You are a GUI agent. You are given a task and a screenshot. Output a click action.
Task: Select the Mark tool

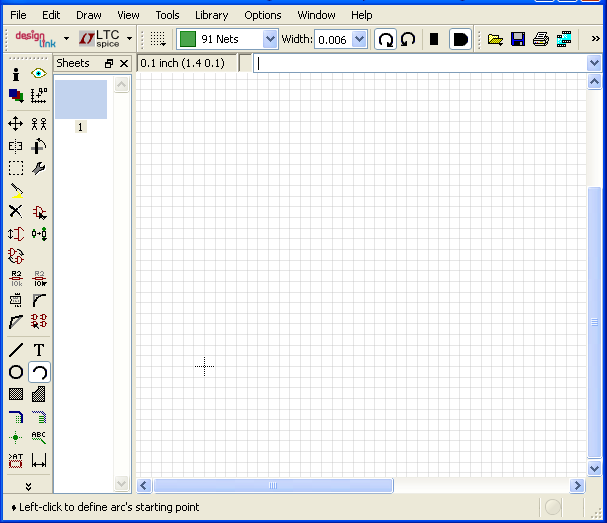click(39, 95)
